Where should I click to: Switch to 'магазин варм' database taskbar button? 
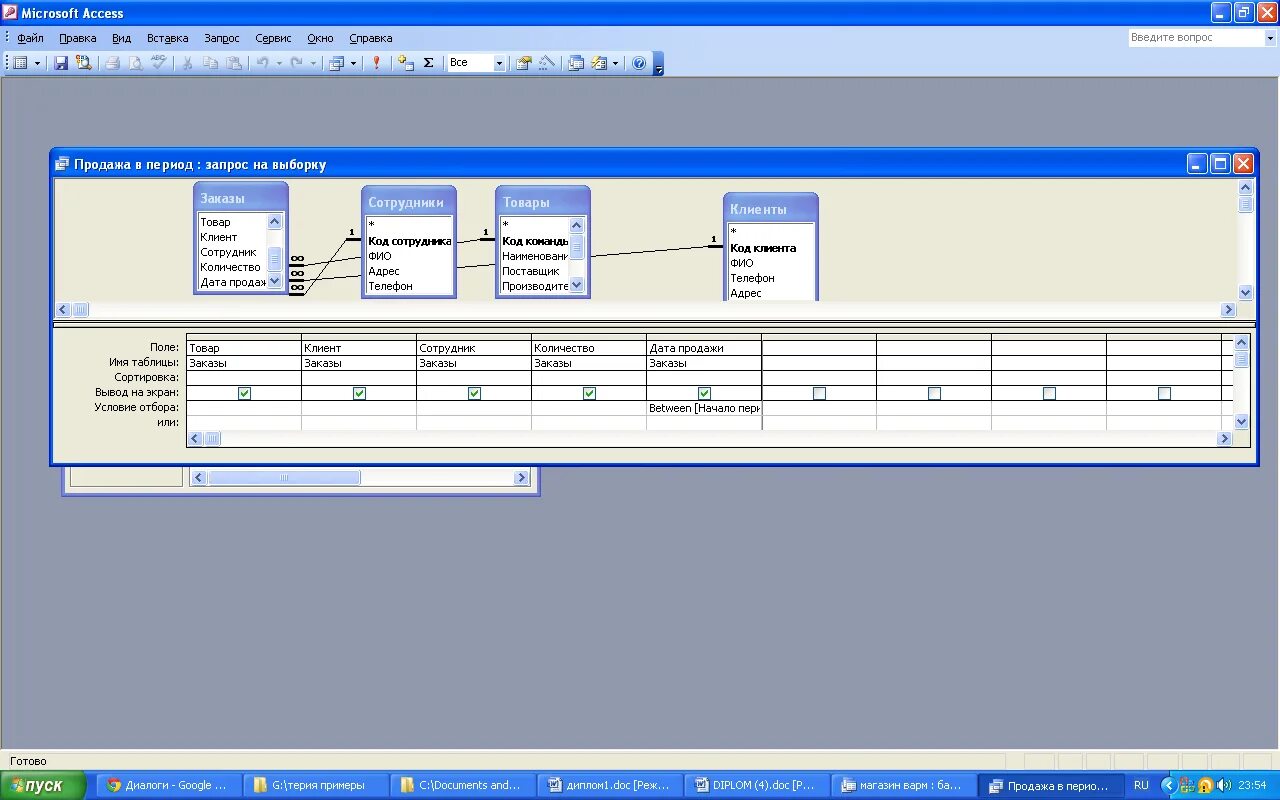pos(904,786)
